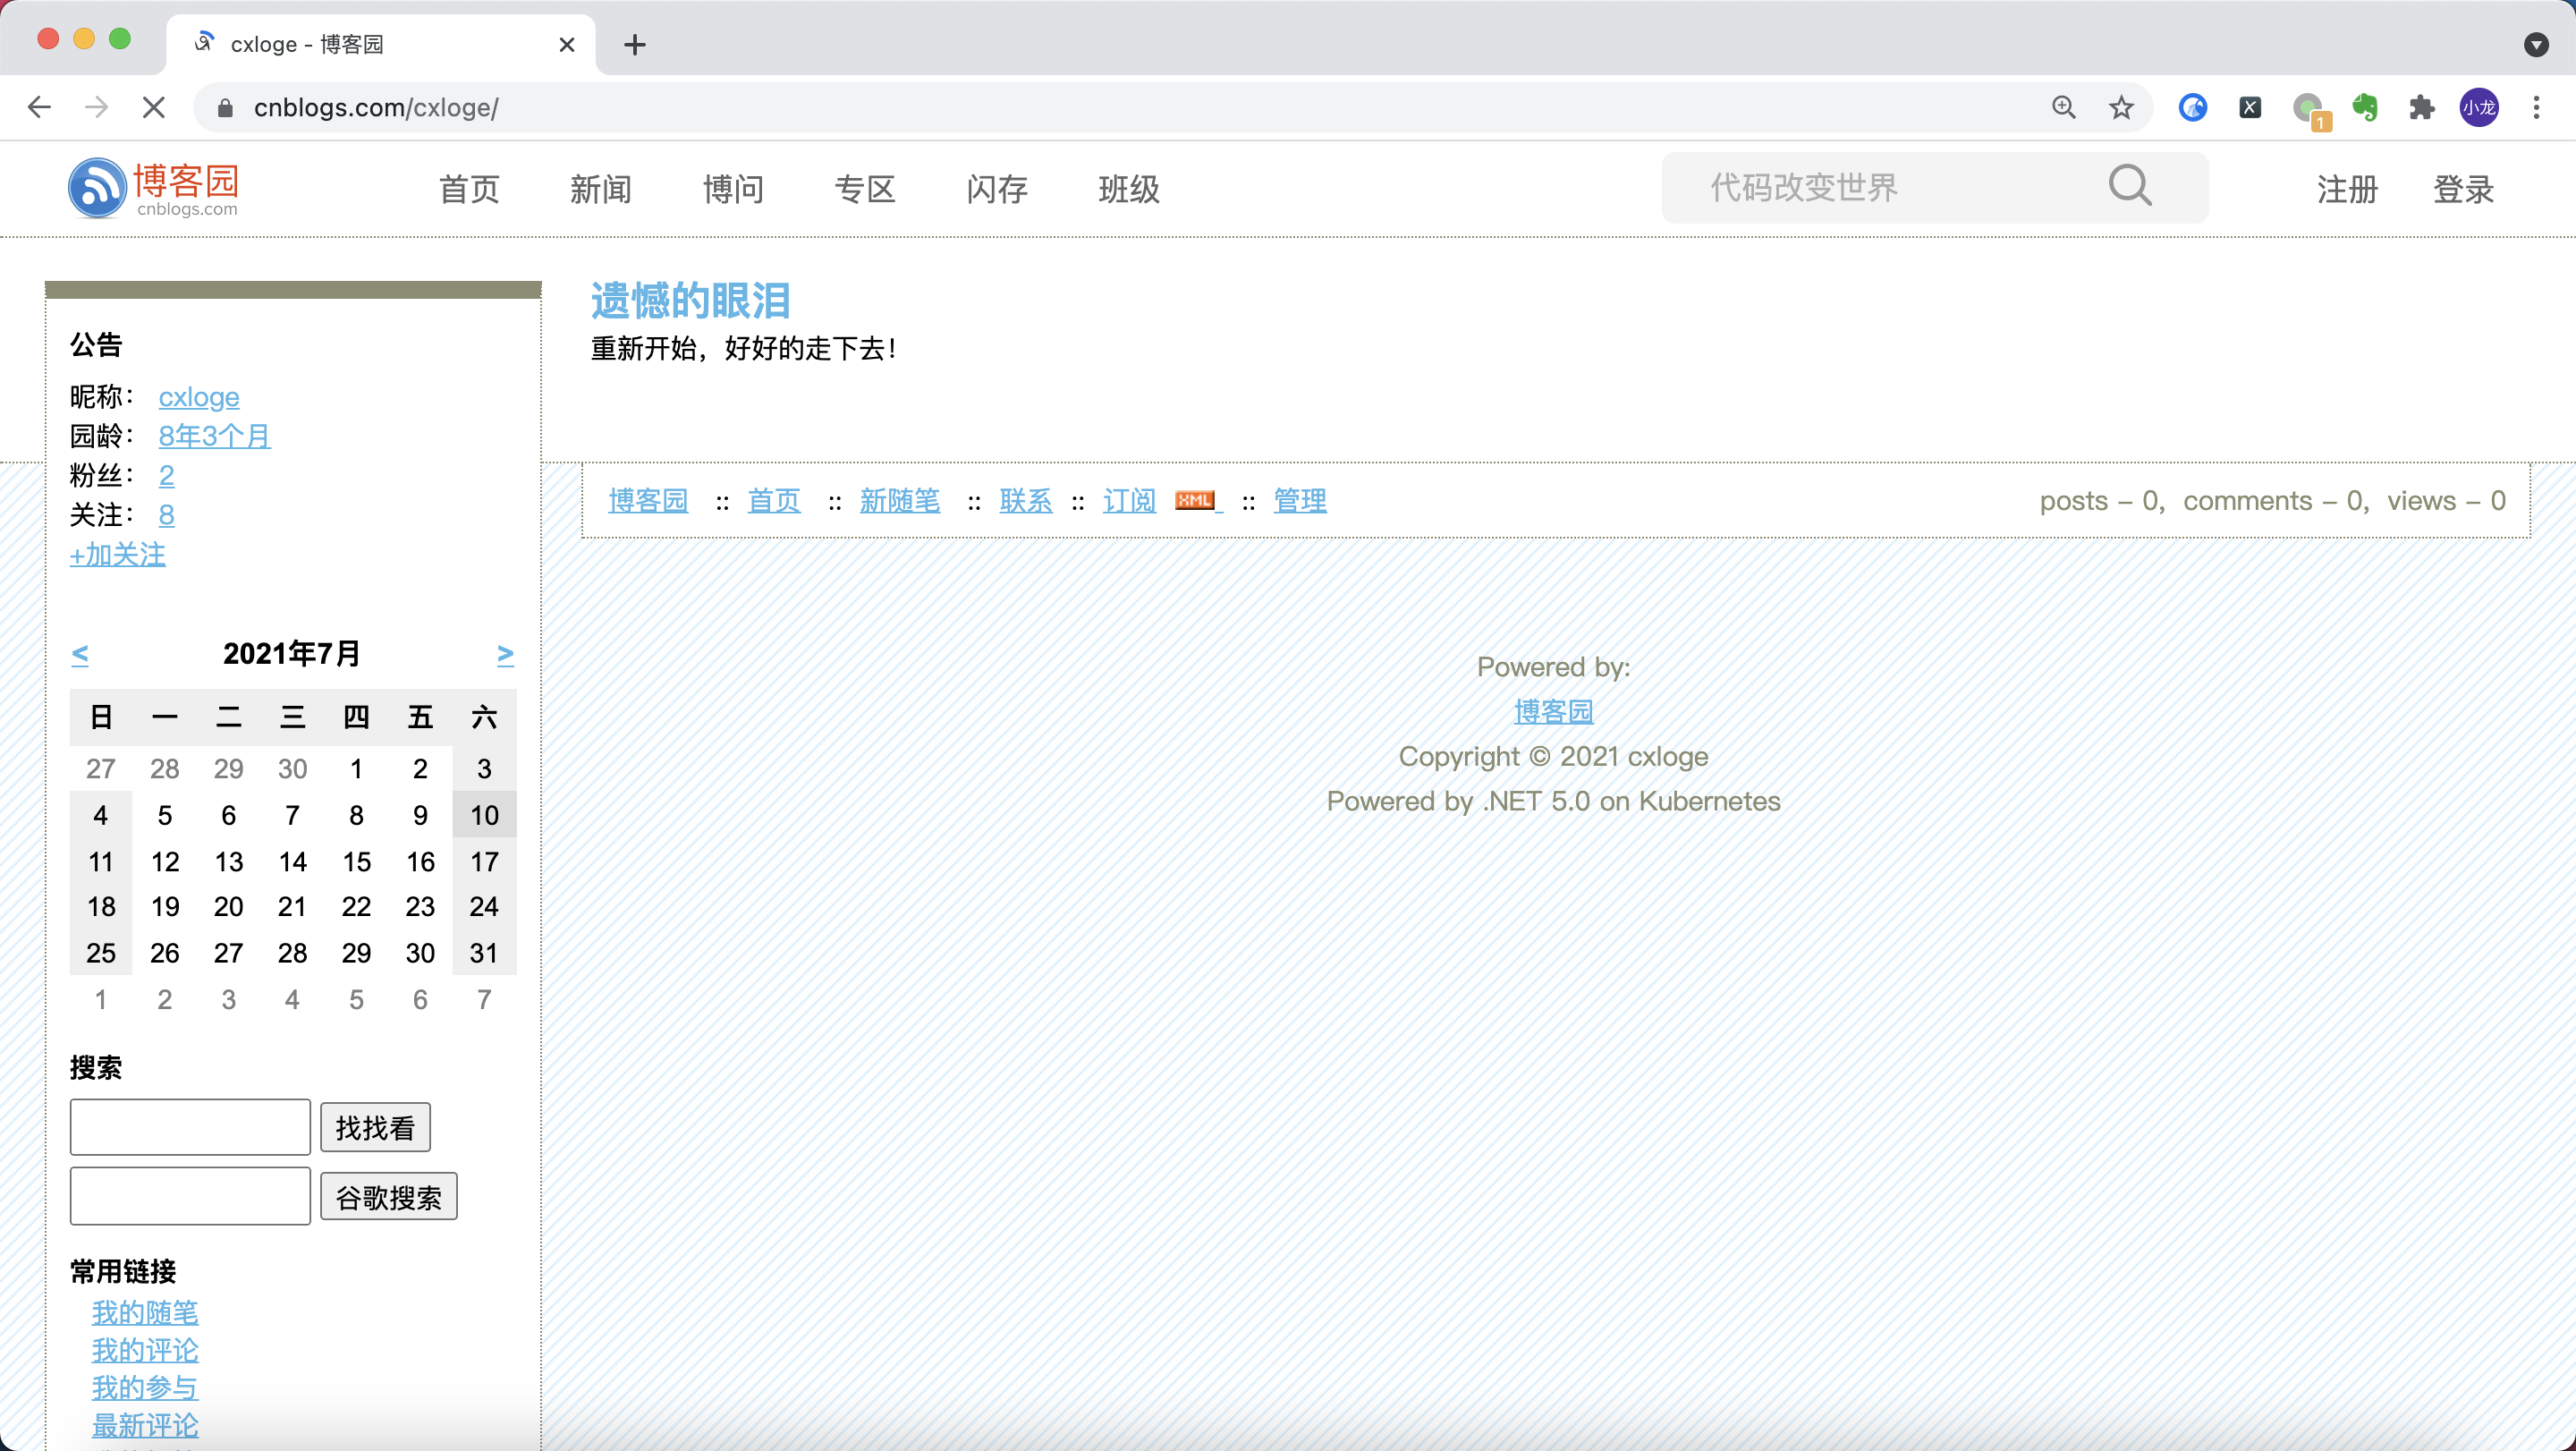
Task: Open the 新闻 navigation item
Action: click(601, 189)
